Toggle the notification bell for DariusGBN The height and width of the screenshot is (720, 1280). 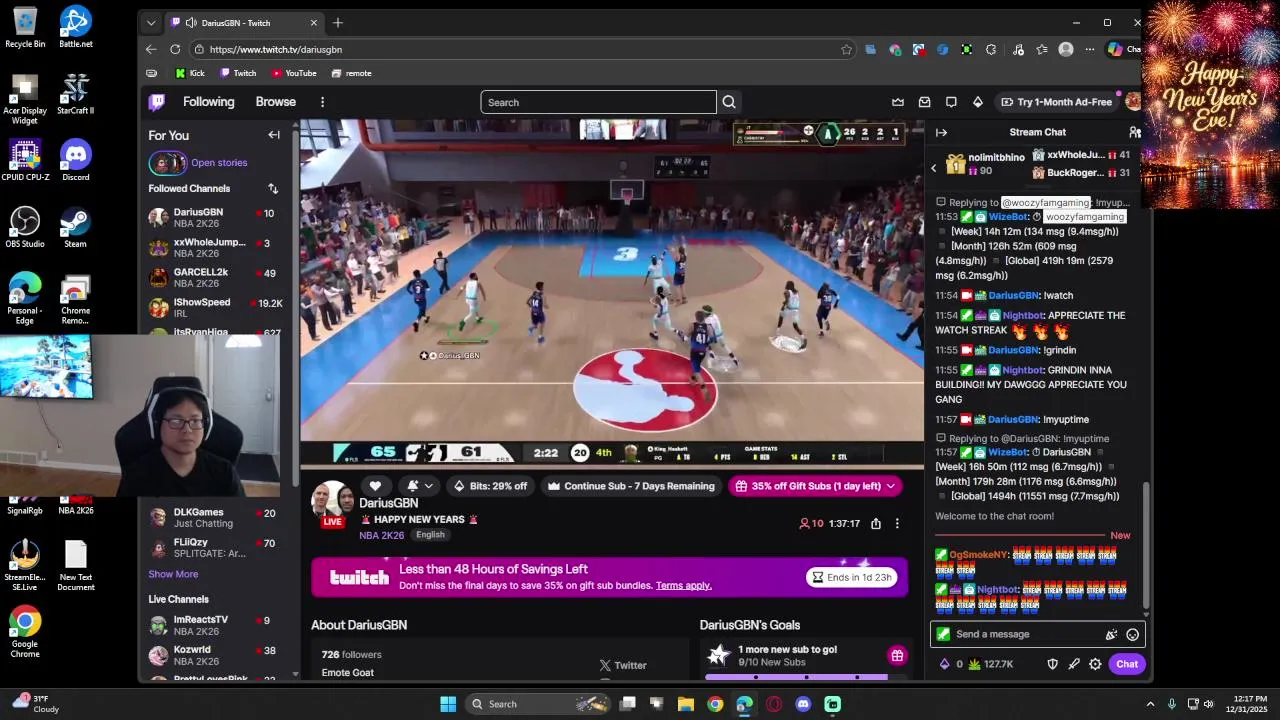tap(413, 486)
